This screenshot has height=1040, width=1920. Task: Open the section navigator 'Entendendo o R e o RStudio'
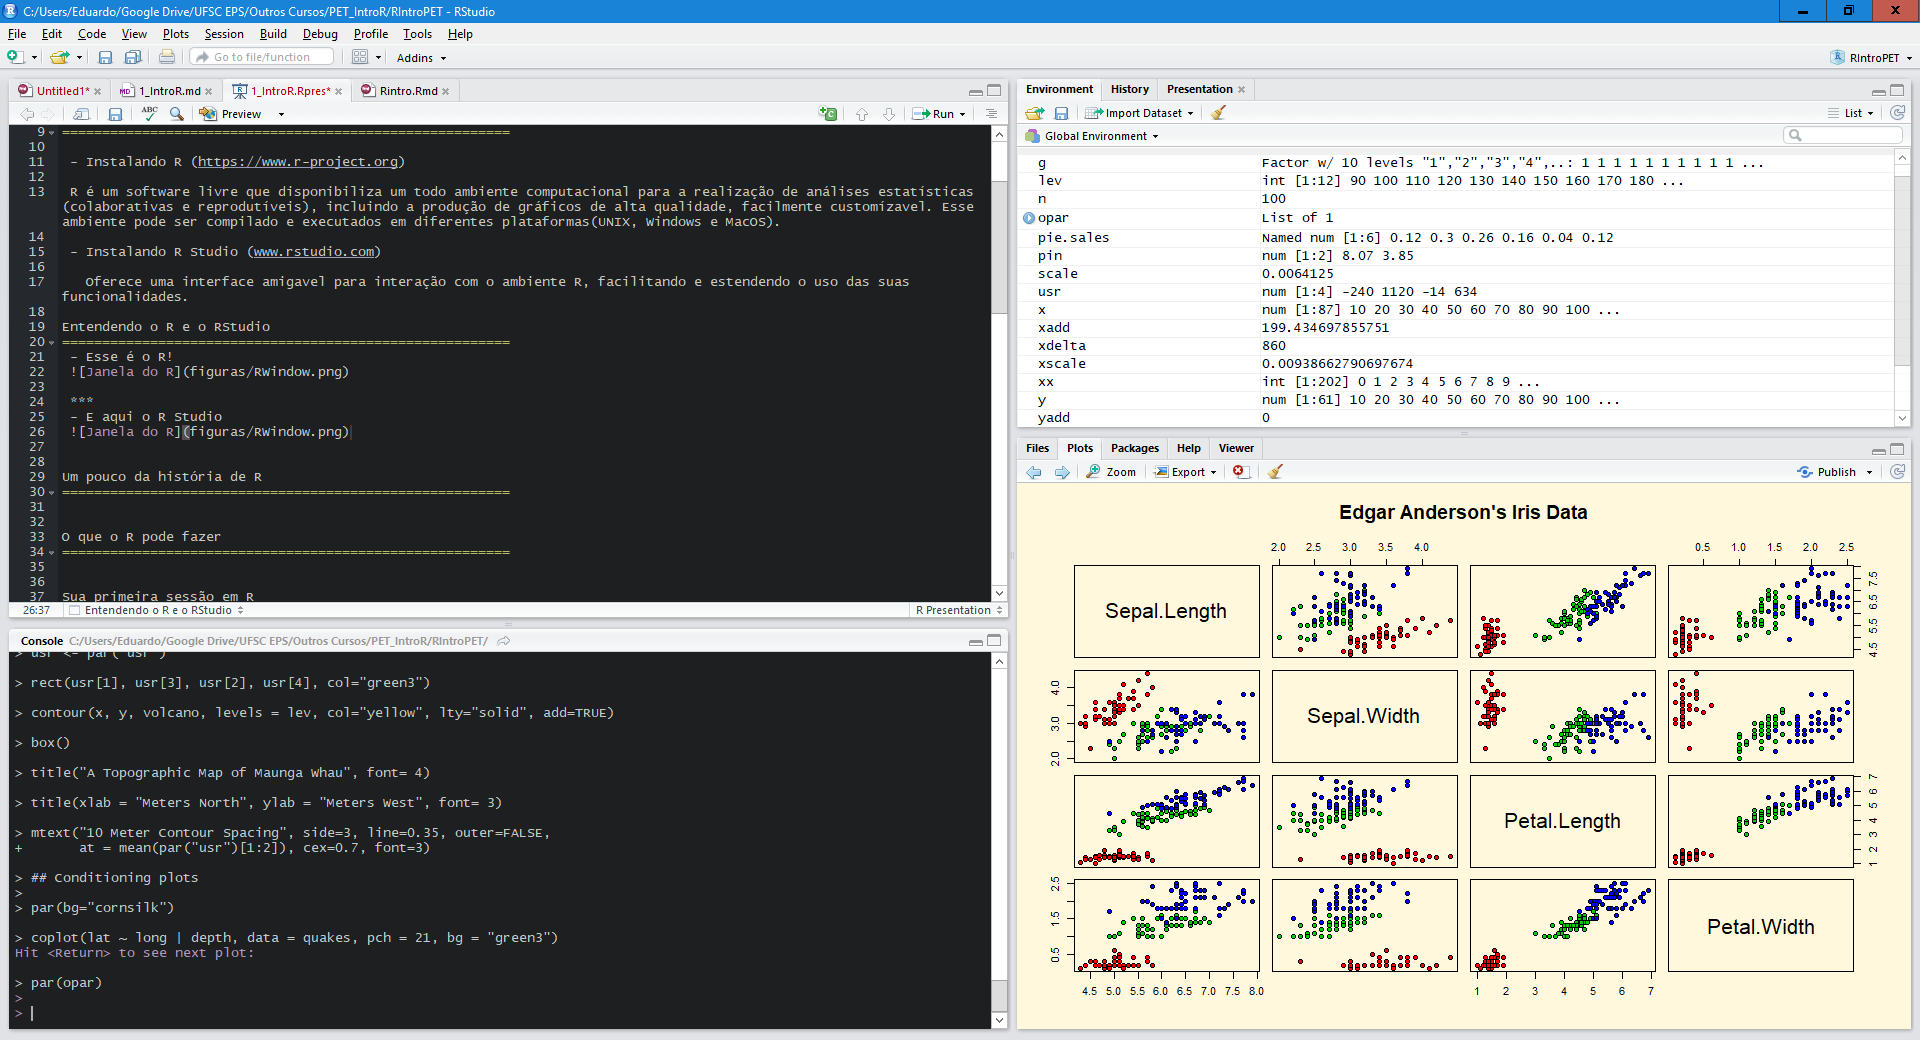157,610
